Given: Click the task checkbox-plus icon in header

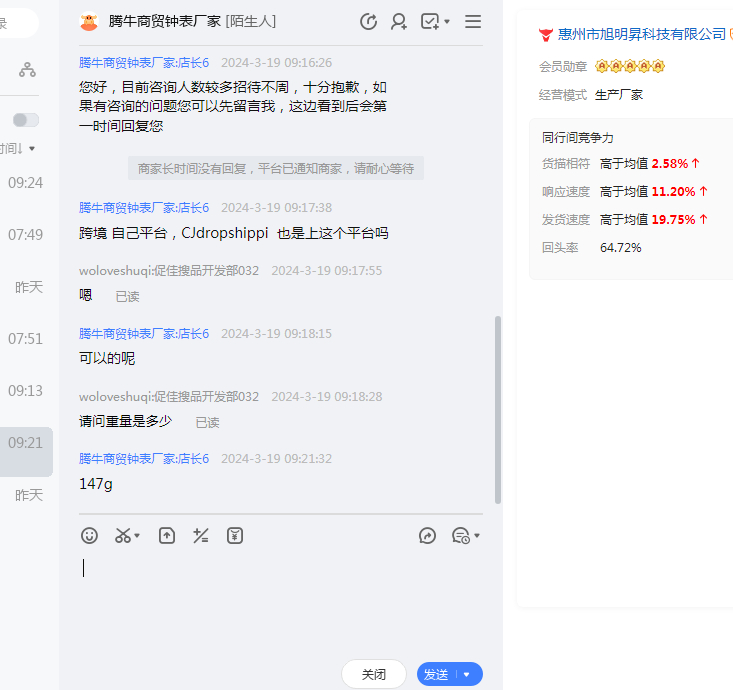Looking at the screenshot, I should [430, 22].
